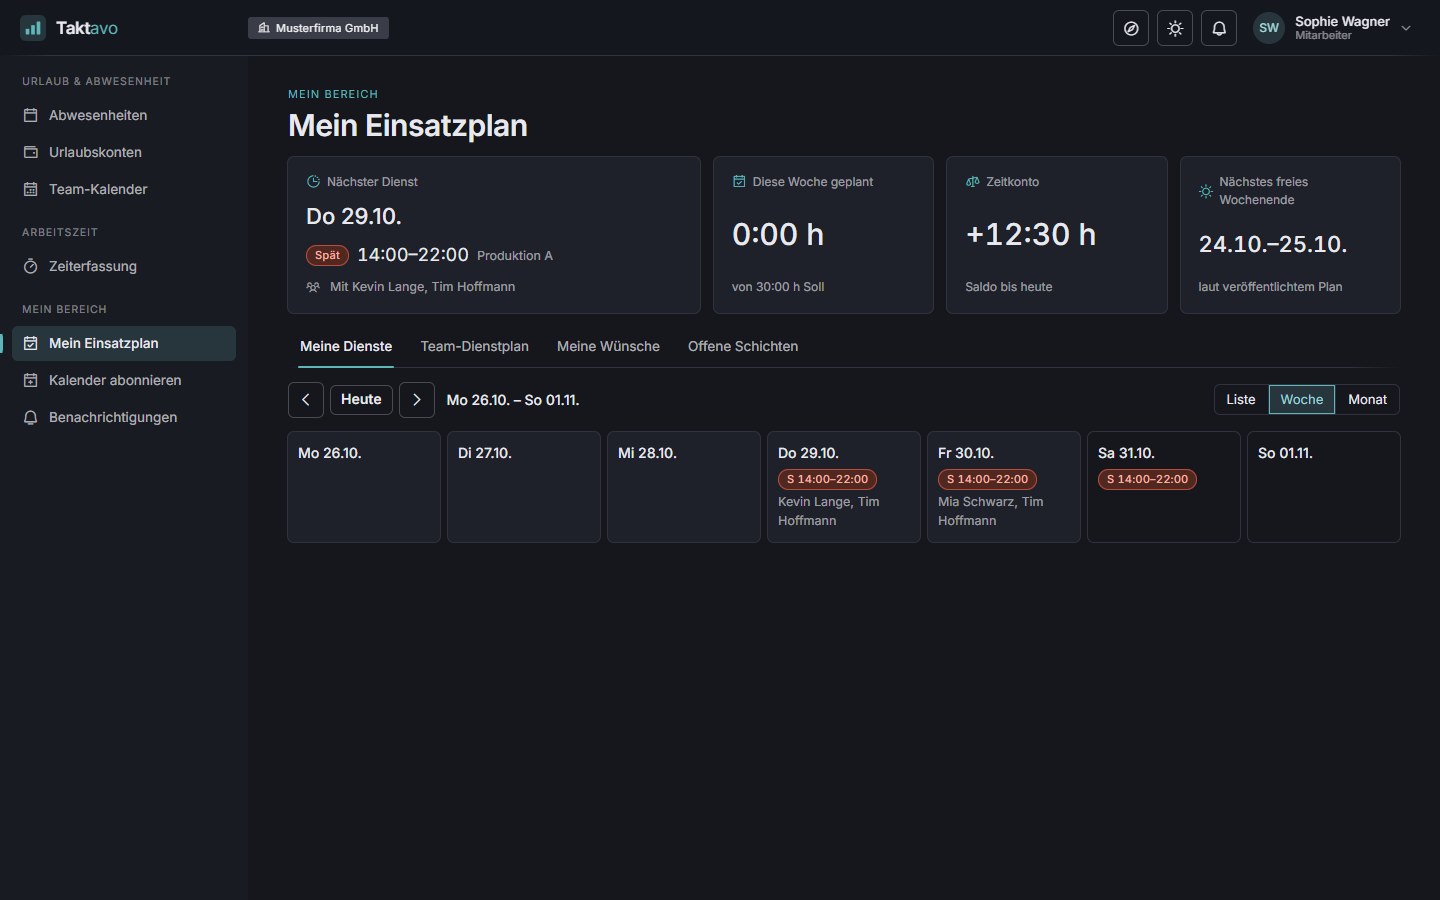Screen dimensions: 1440x900
Task: Open Zeiterfassung in the sidebar
Action: [x=124, y=266]
